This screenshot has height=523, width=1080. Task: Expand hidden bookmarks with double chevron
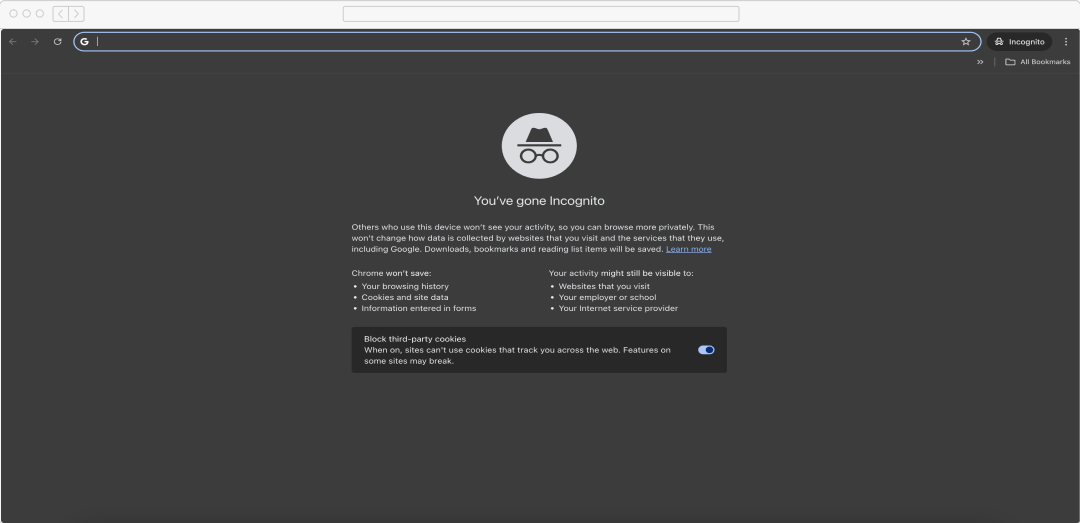click(x=980, y=62)
